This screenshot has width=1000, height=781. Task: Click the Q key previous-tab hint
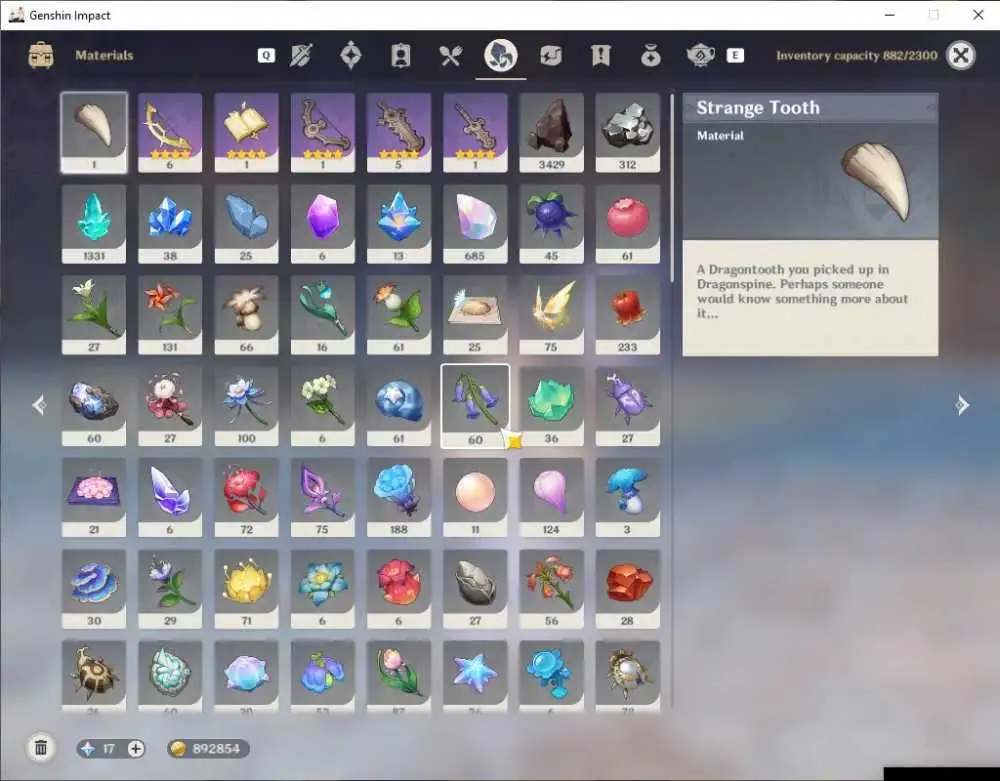coord(266,55)
